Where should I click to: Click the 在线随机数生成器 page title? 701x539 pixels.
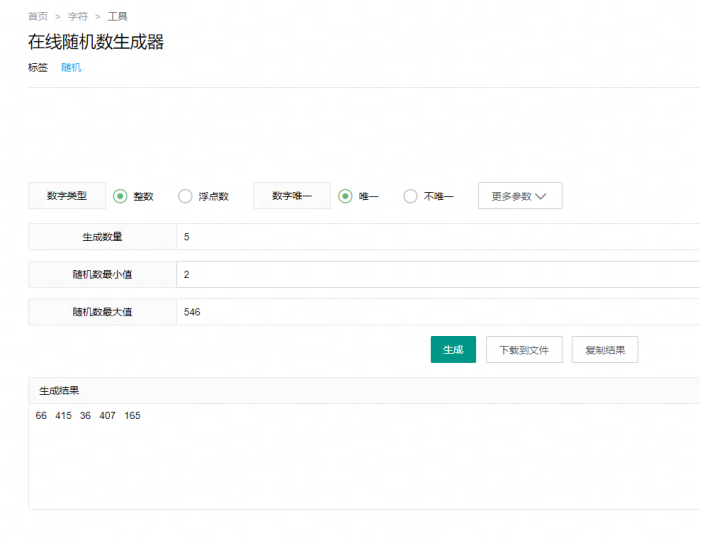tap(96, 42)
